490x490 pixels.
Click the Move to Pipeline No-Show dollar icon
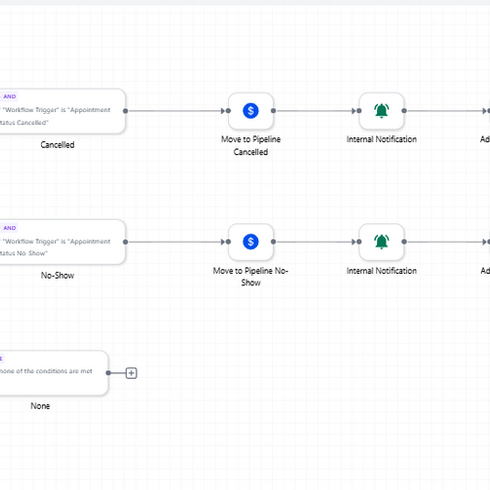coord(251,242)
